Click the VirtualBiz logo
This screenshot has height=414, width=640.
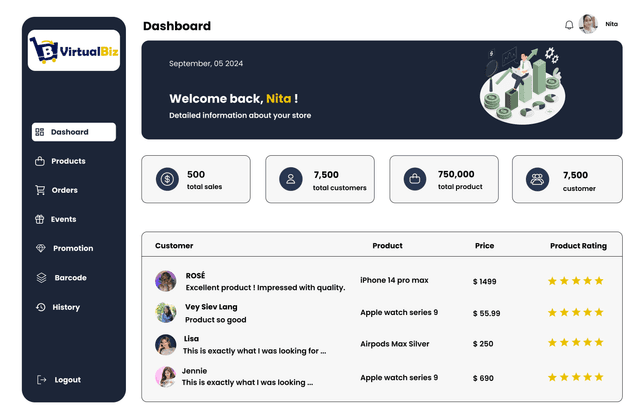point(74,50)
